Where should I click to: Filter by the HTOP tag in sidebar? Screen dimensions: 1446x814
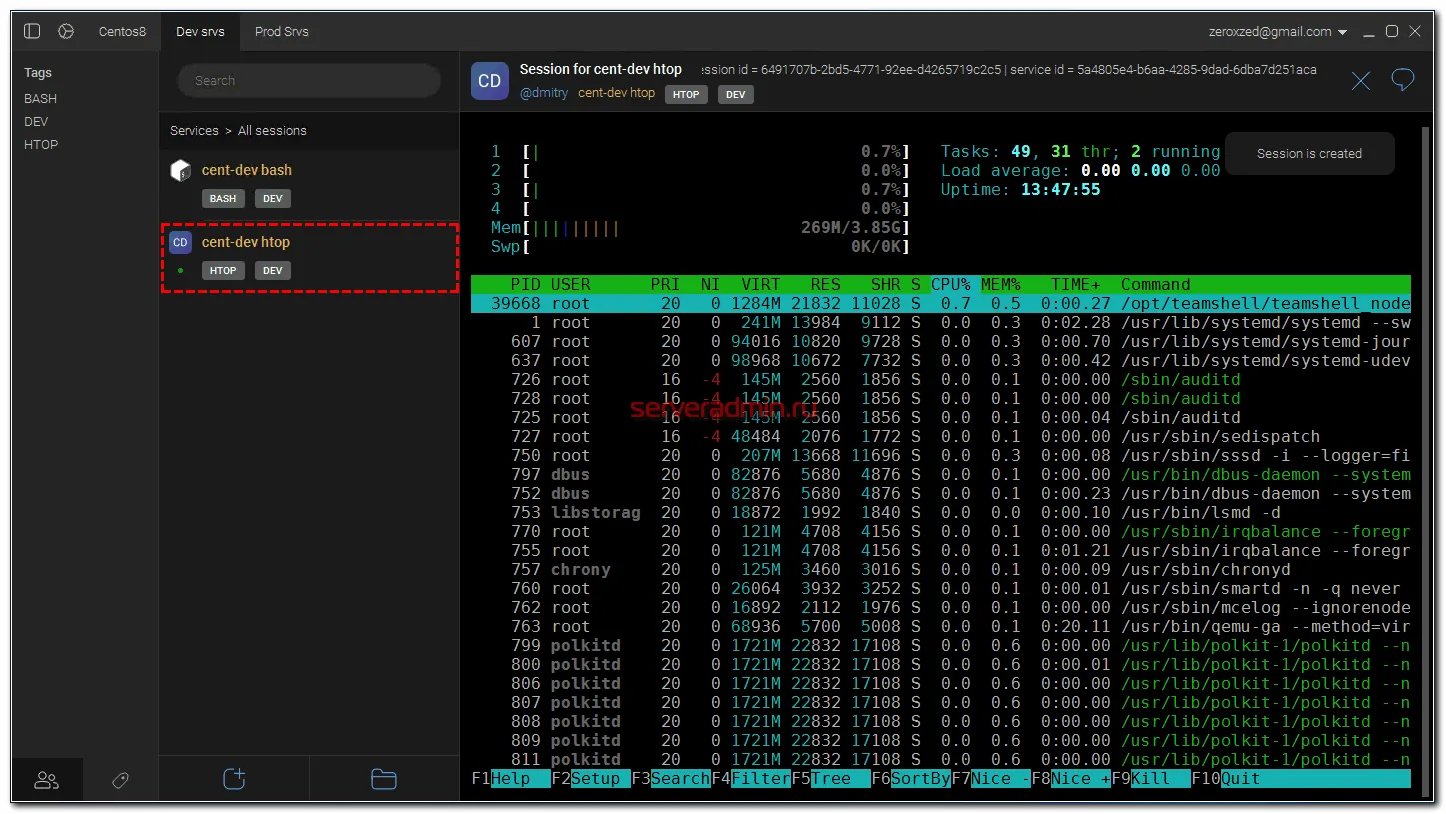(x=41, y=145)
